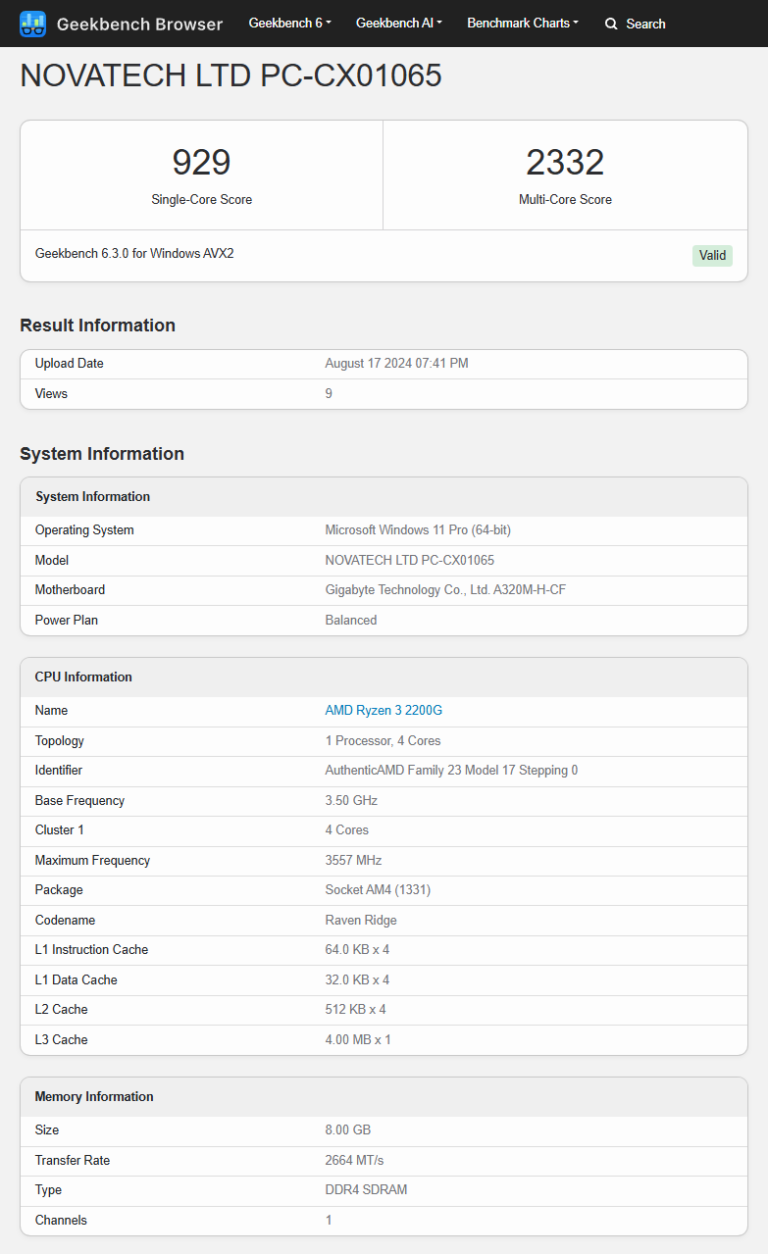
Task: Click the Raven Ridge codename value
Action: tap(360, 920)
